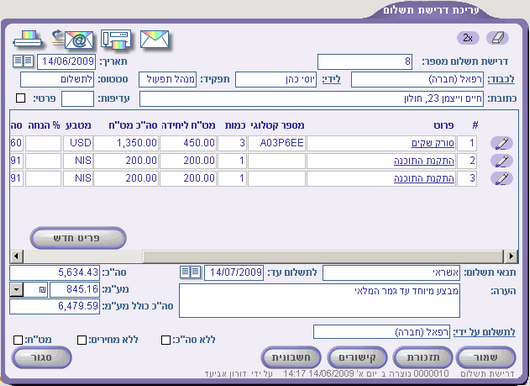This screenshot has height=386, width=530.
Task: Click the quantity cell showing 3
Action: (x=232, y=143)
